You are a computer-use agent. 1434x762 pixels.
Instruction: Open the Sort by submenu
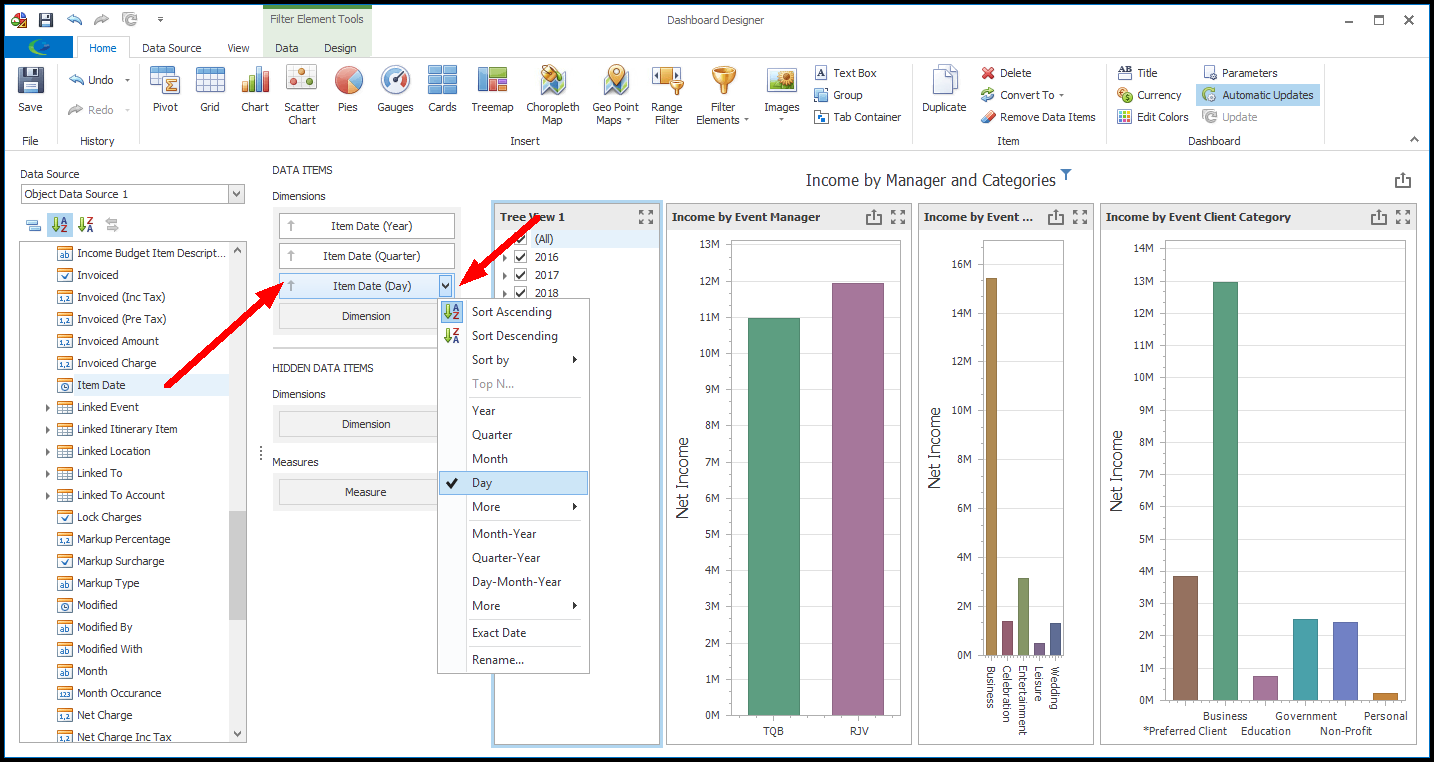click(514, 360)
